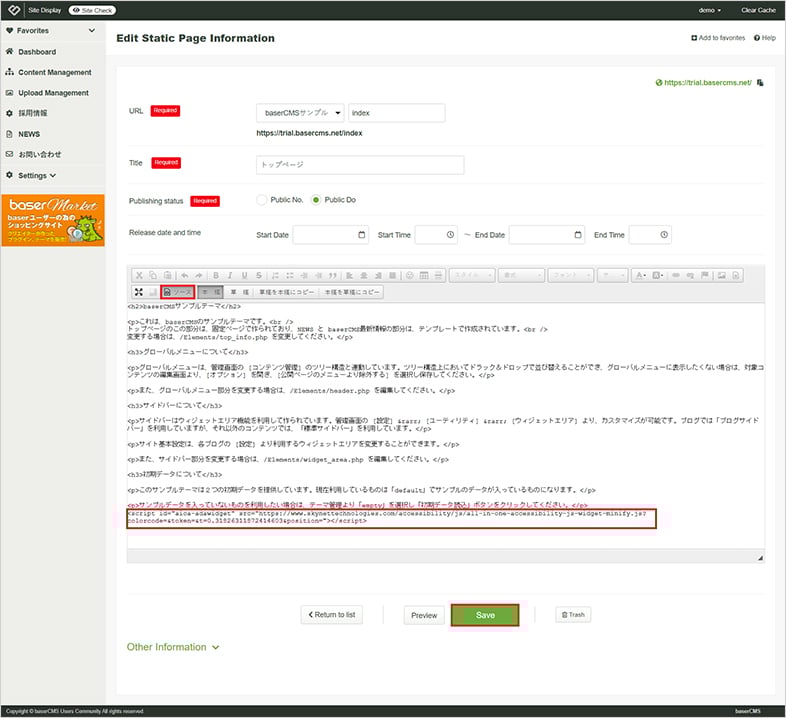Screen dimensions: 786x718
Task: Expand the Settings menu in sidebar
Action: tap(38, 175)
